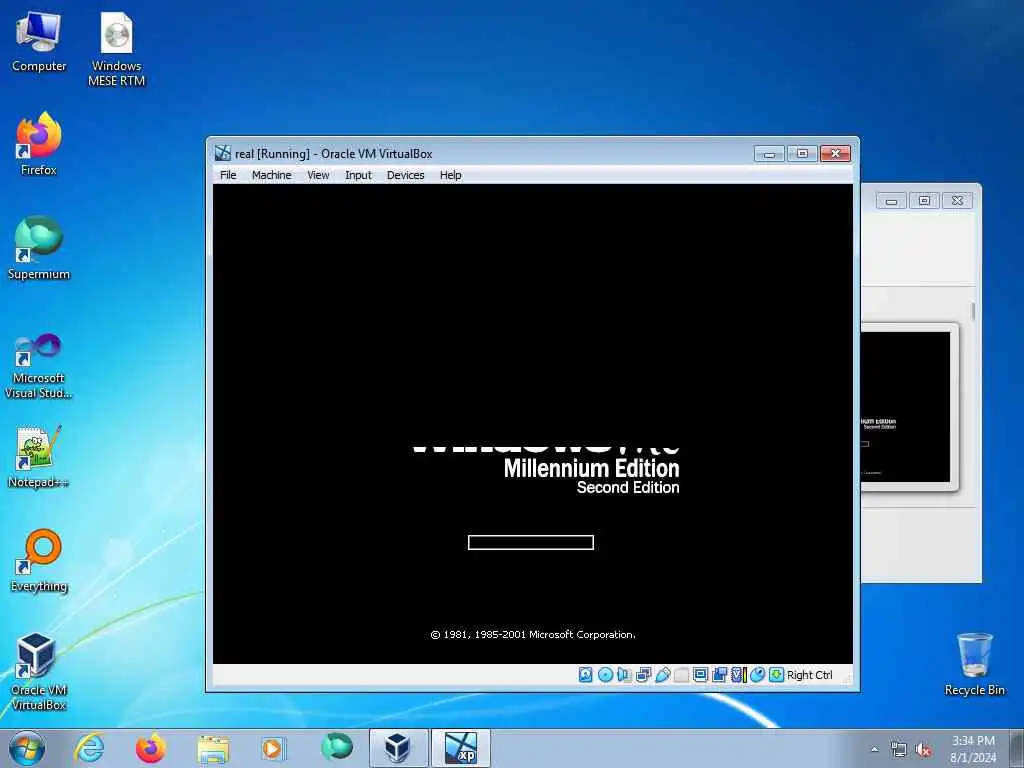Open Windows Explorer from the taskbar
Screen dimensions: 1024x768
coord(213,748)
